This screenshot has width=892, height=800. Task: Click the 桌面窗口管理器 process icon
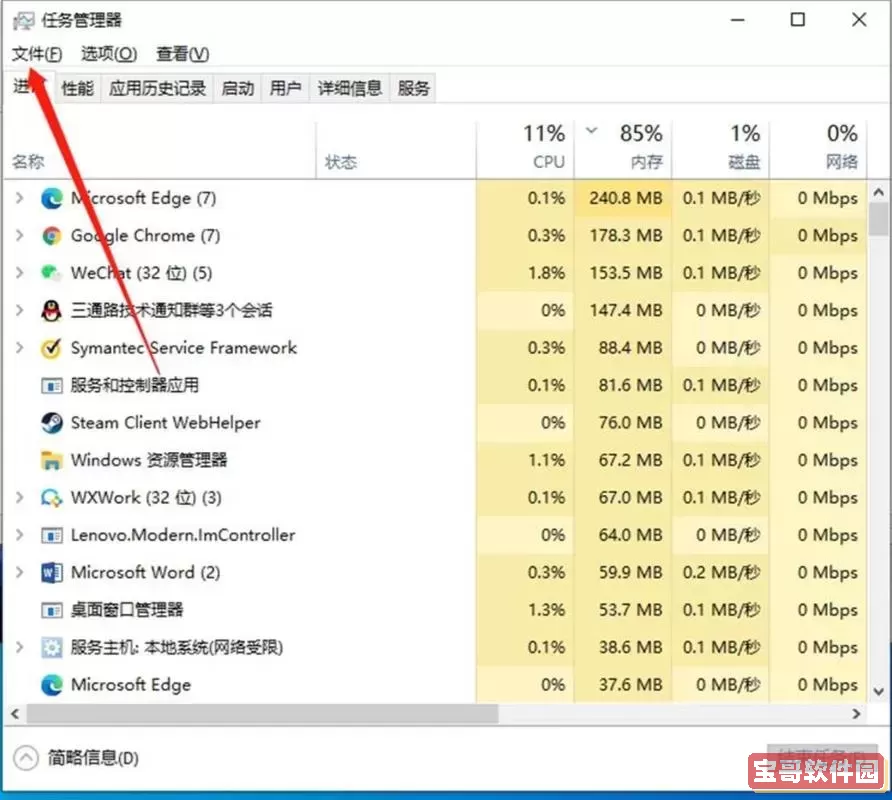(52, 611)
